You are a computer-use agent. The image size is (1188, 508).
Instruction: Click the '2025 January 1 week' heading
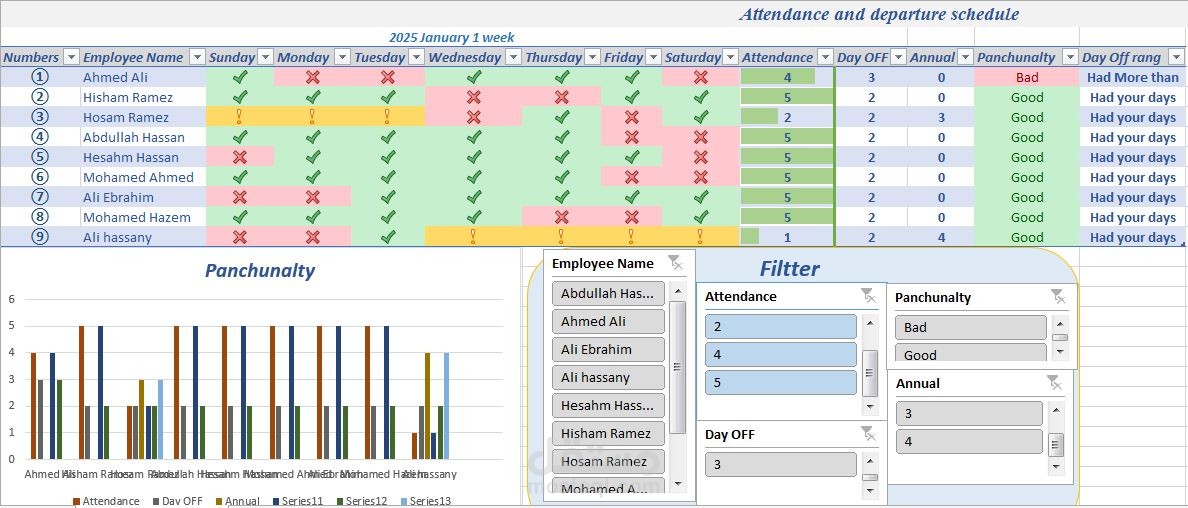(452, 37)
